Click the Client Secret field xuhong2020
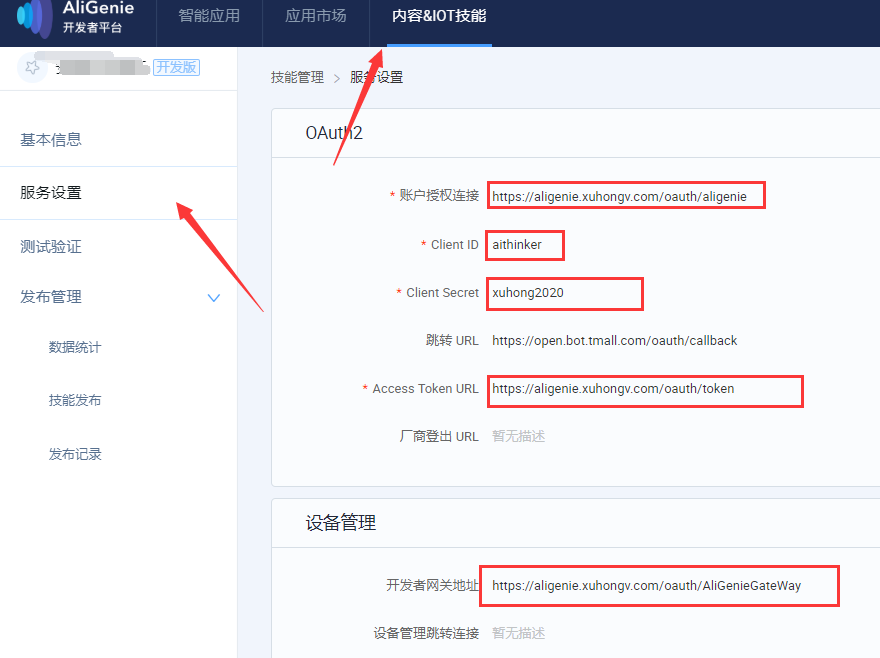This screenshot has width=880, height=658. click(565, 294)
